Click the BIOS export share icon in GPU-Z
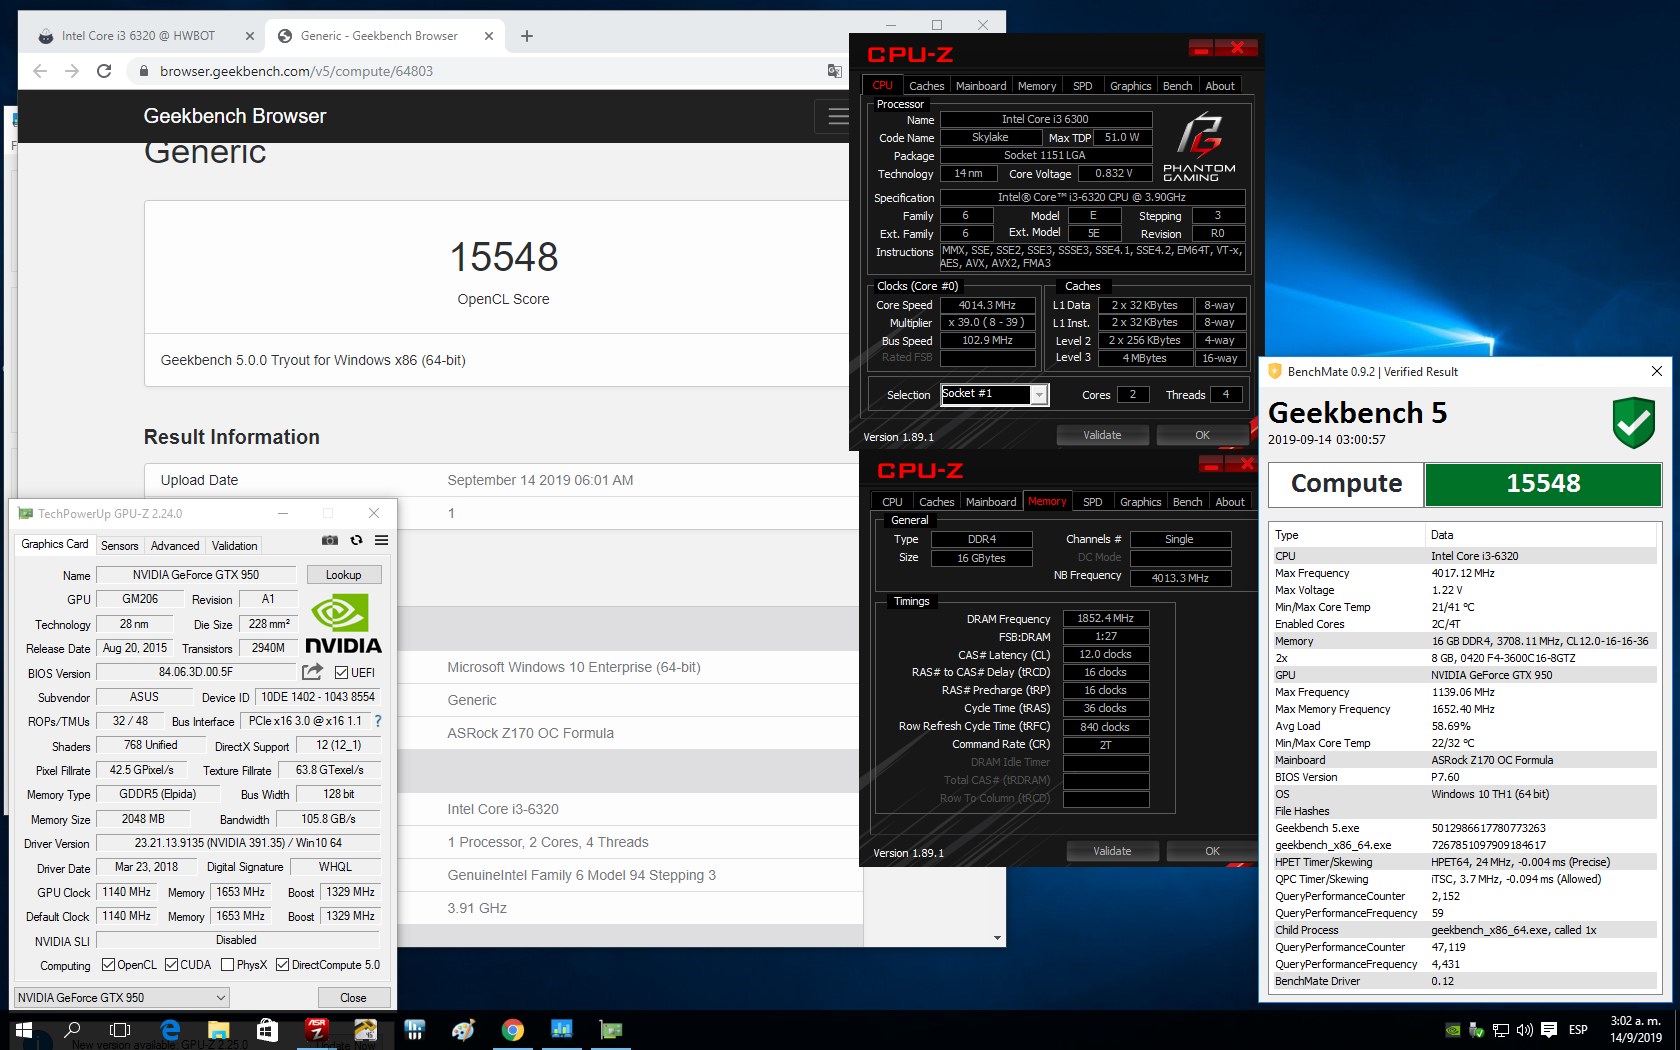Image resolution: width=1680 pixels, height=1050 pixels. point(313,672)
